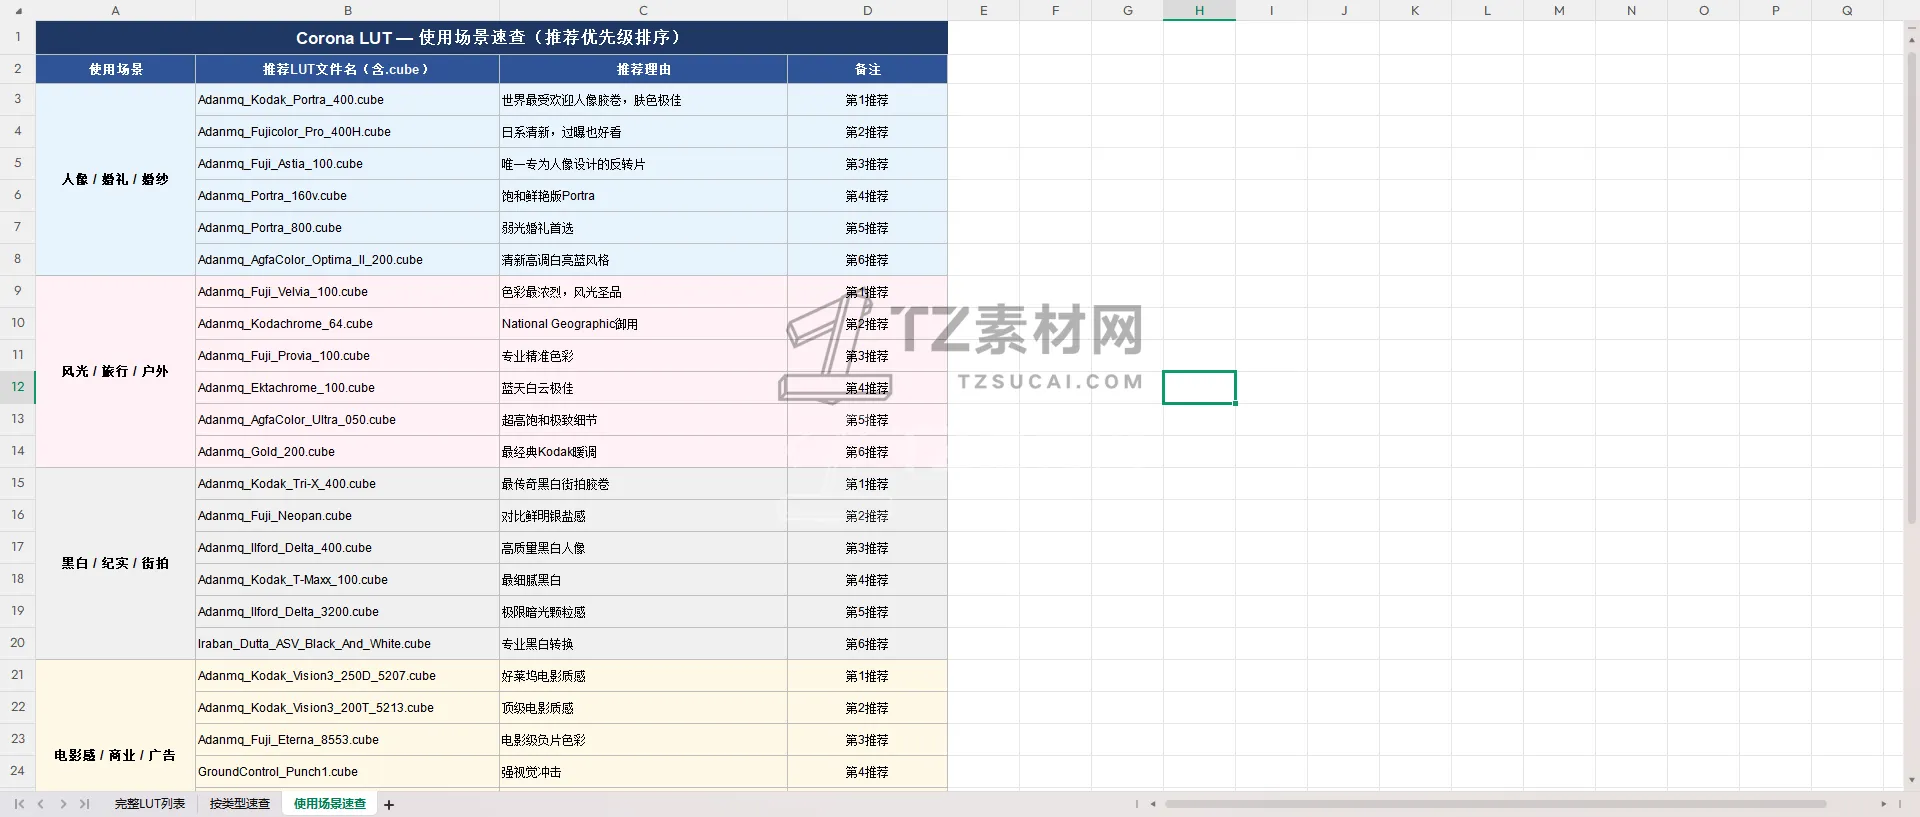
Task: Select row 1 header
Action: click(x=17, y=37)
